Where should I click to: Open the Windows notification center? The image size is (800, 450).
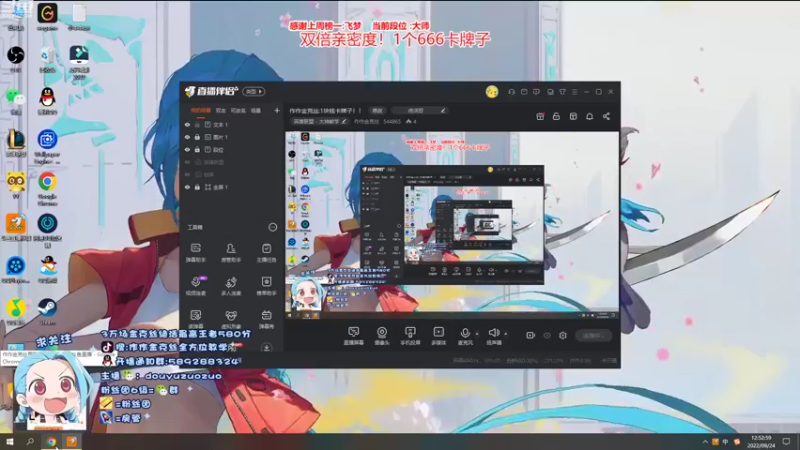[786, 442]
